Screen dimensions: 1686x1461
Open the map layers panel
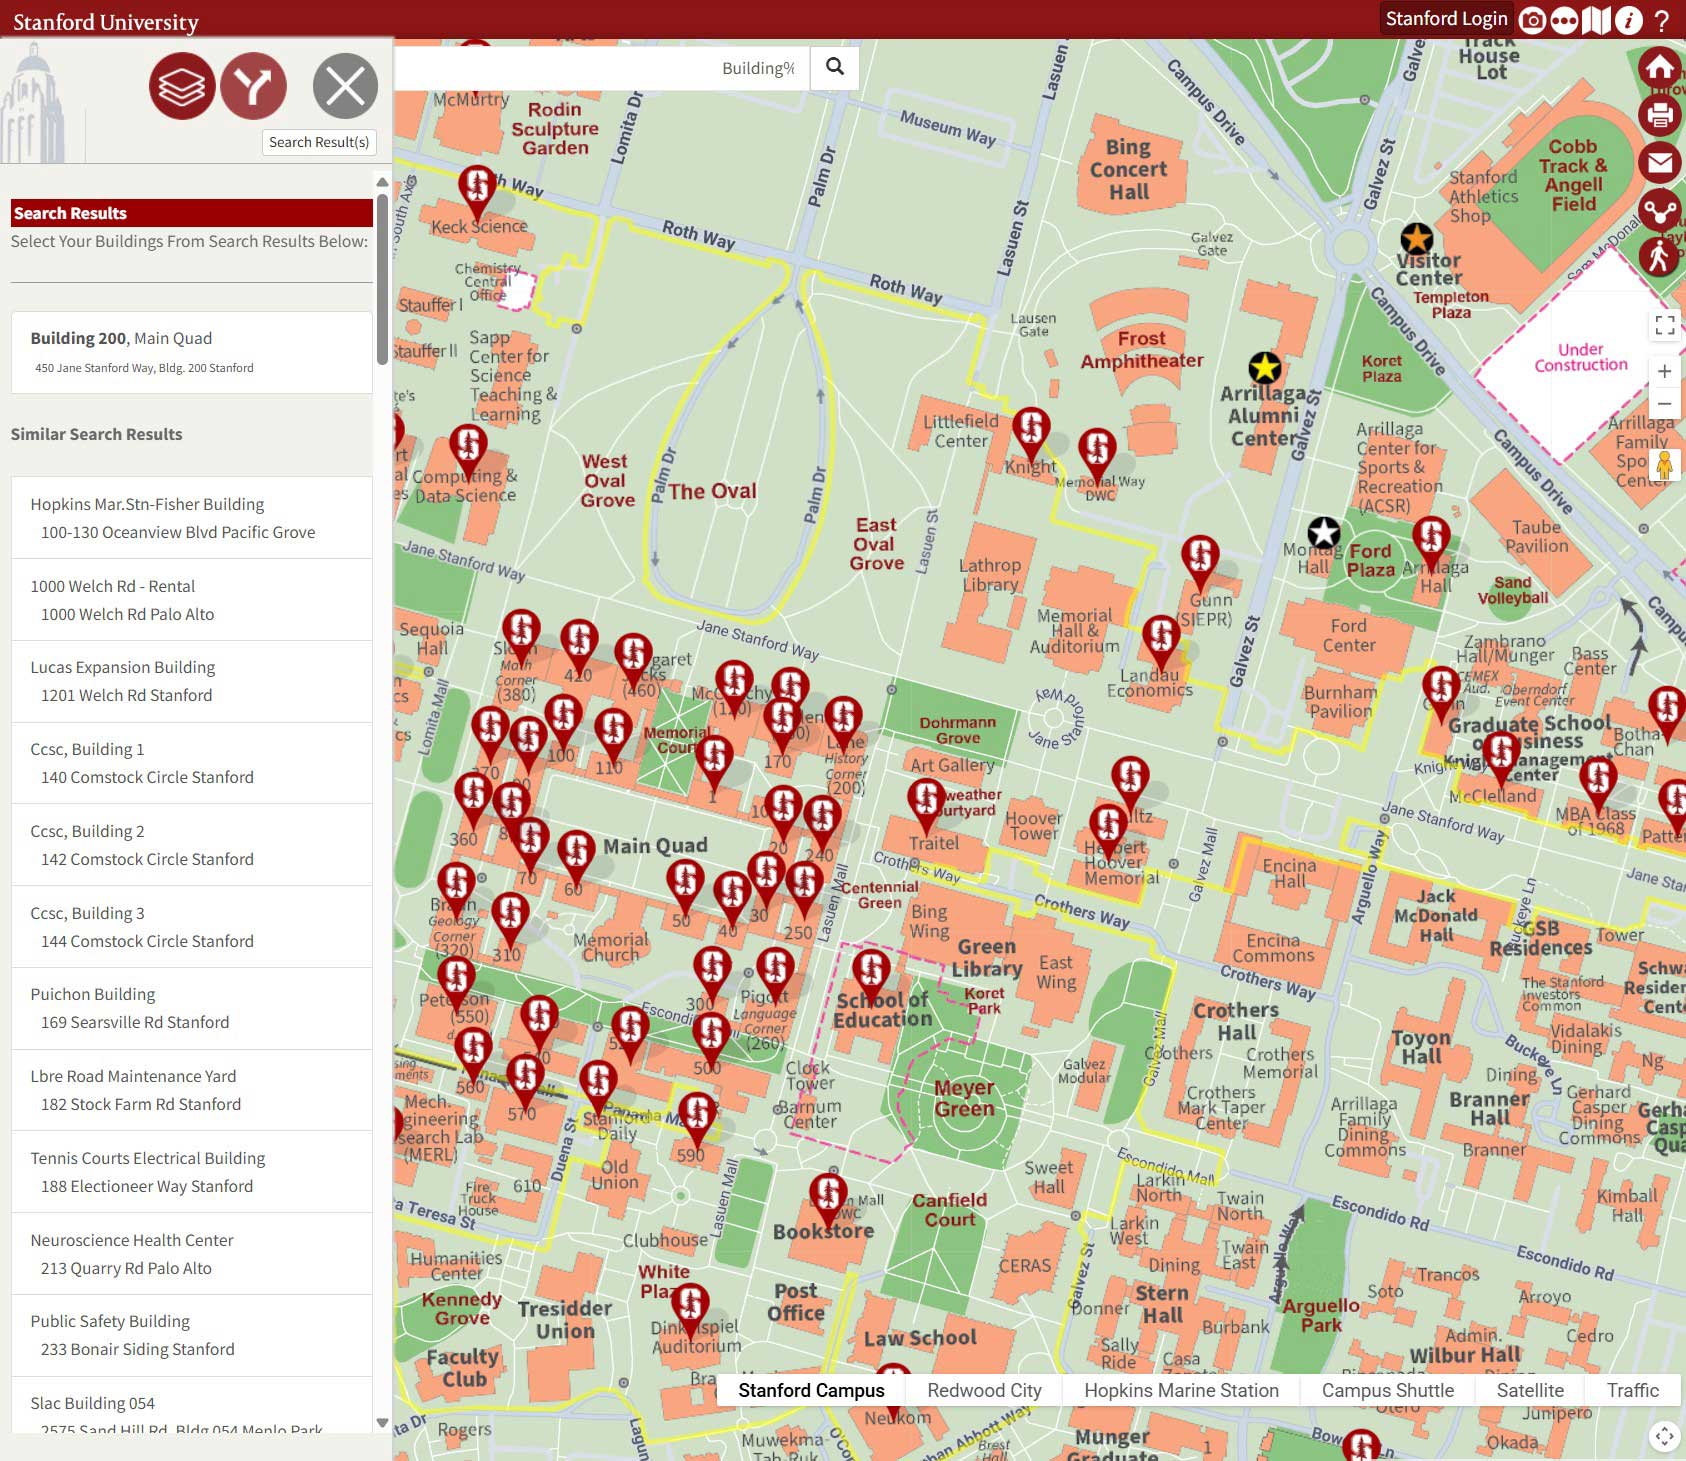(182, 86)
